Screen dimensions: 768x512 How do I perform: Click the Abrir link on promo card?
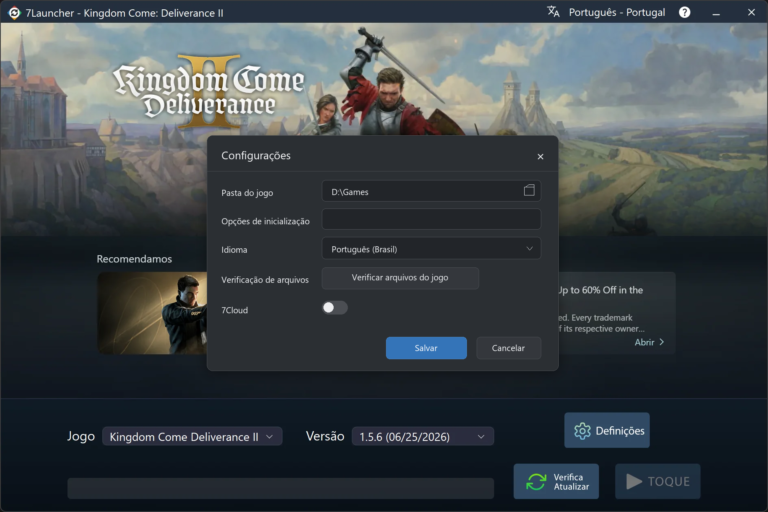649,342
